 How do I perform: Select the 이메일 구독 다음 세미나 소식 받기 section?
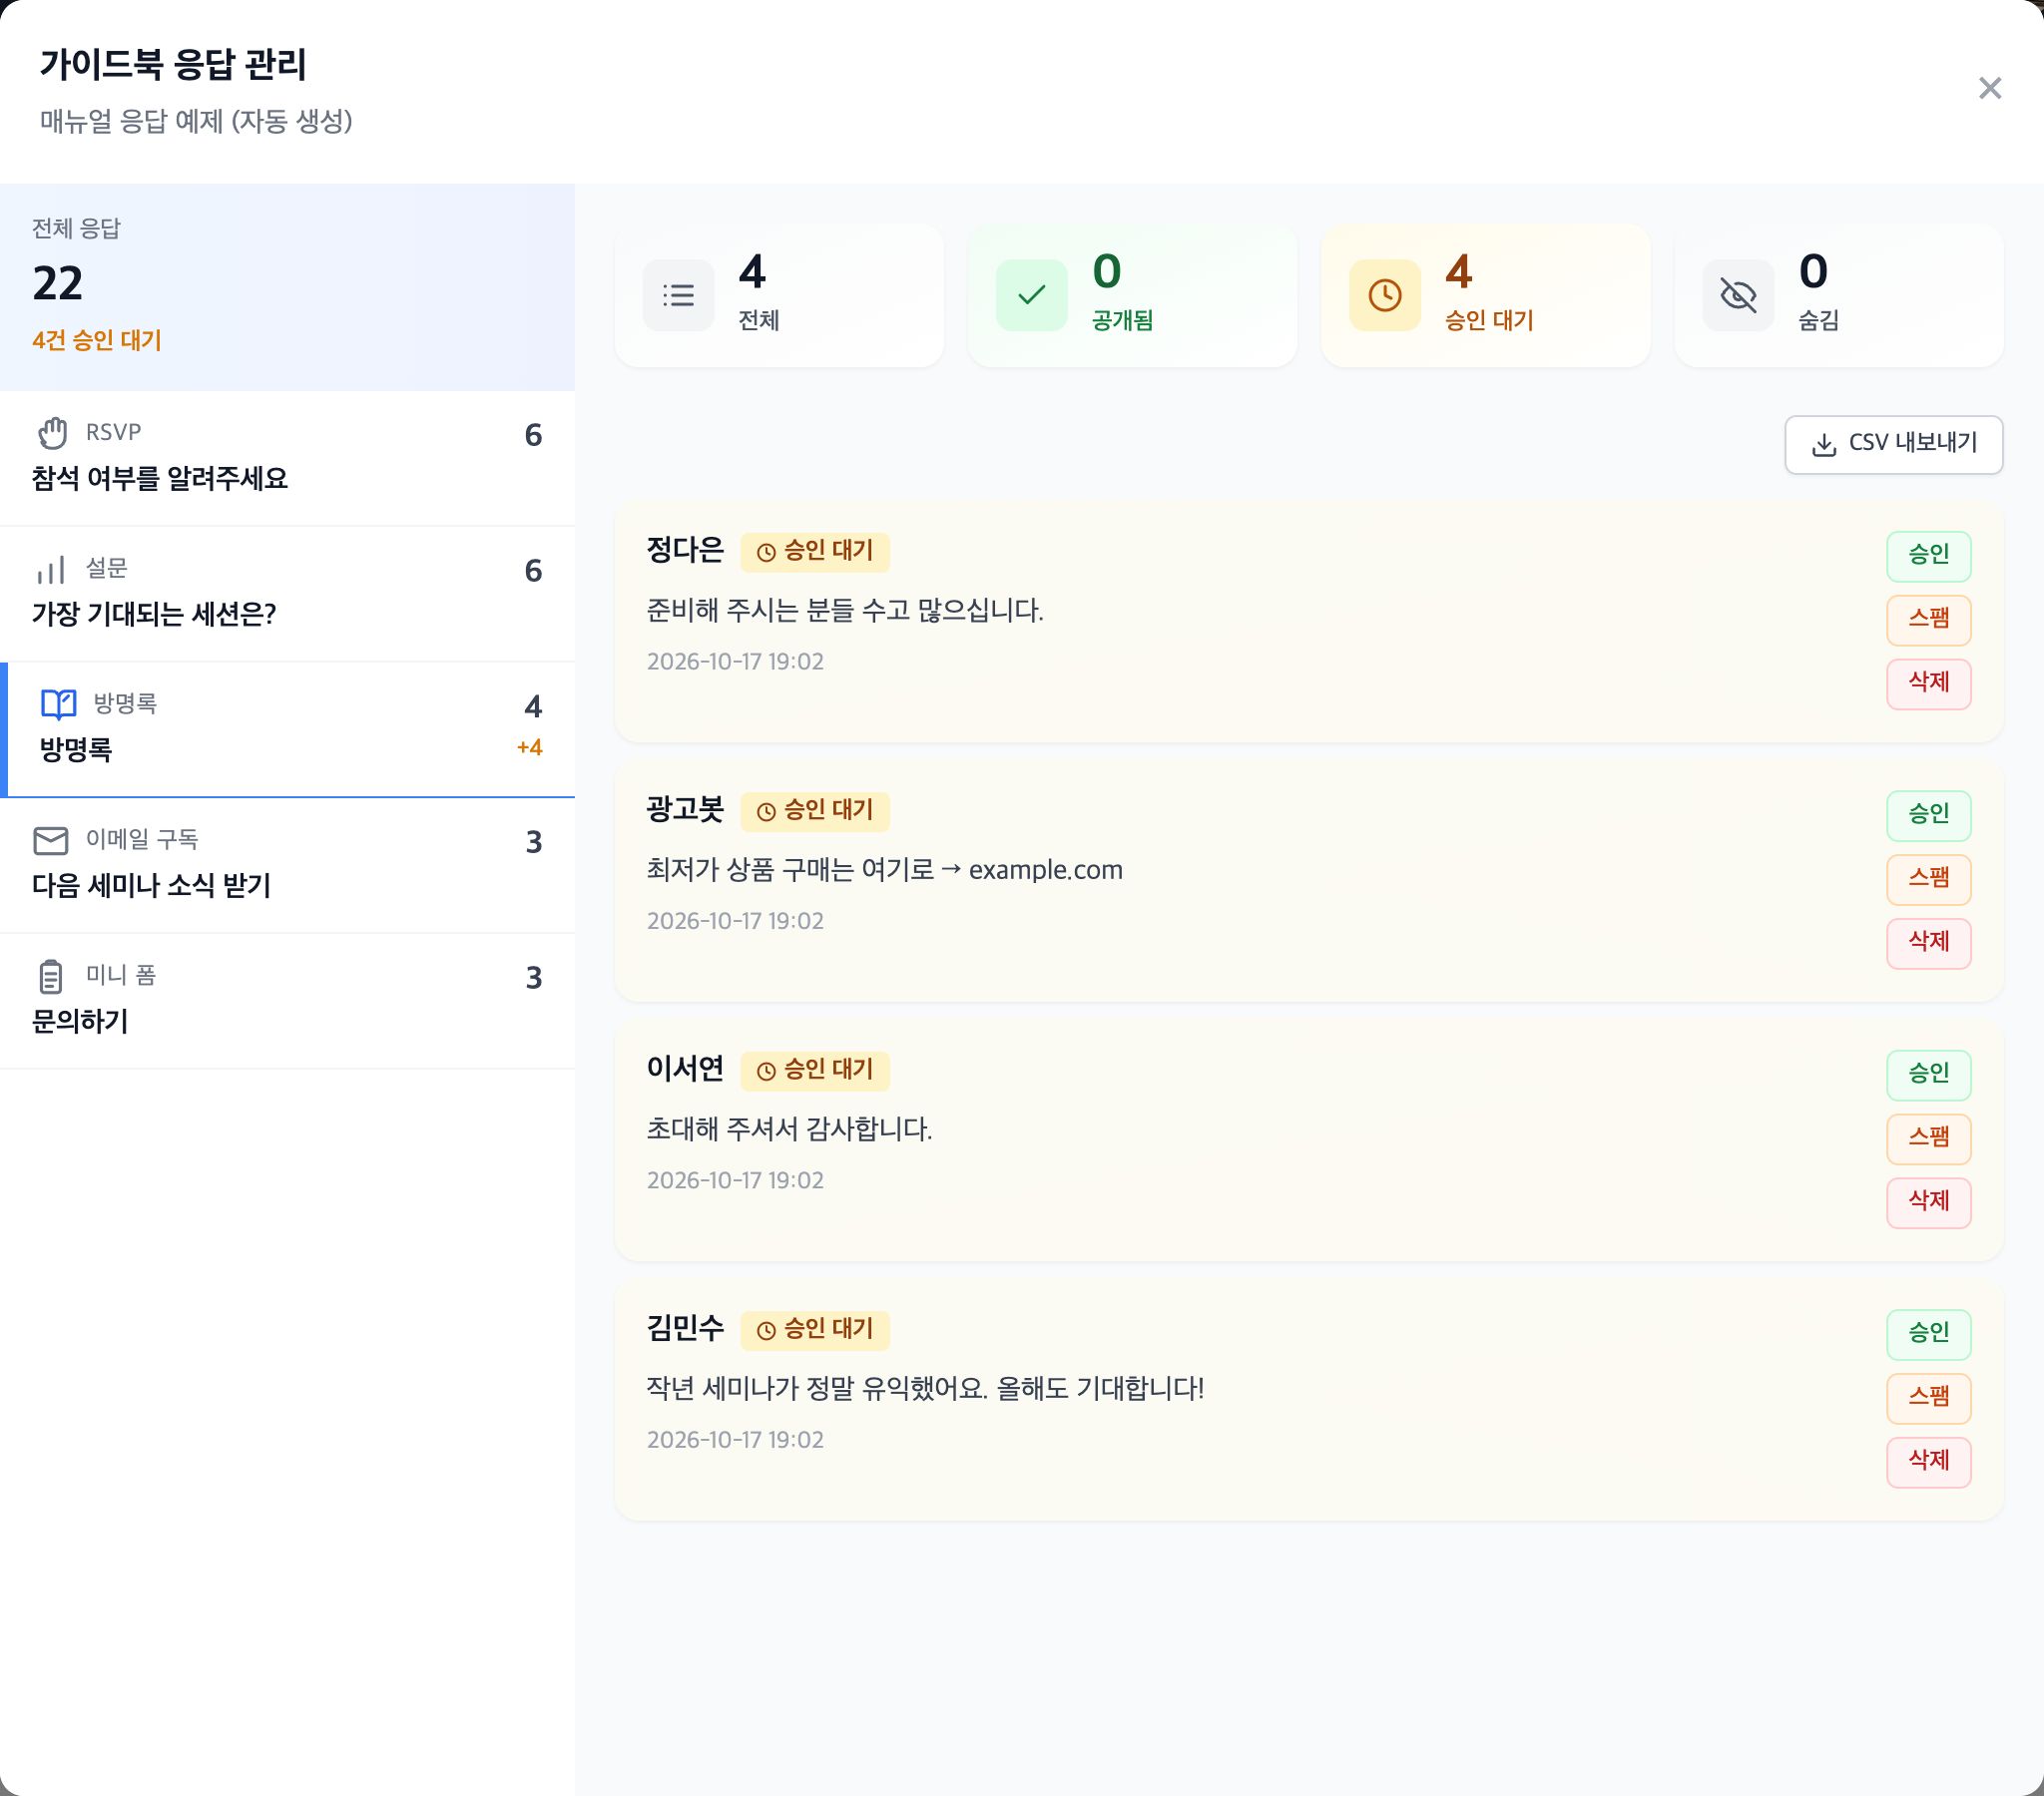287,865
